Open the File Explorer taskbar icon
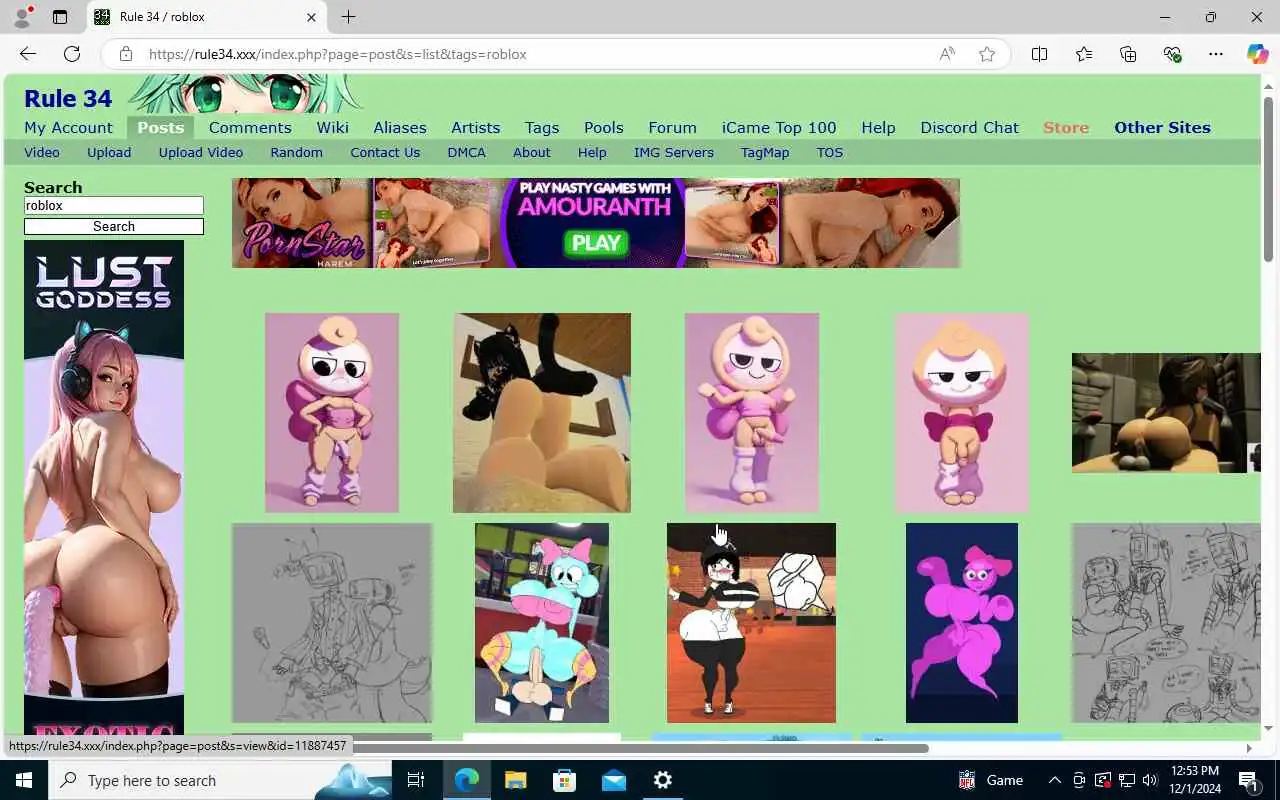The width and height of the screenshot is (1280, 800). click(x=516, y=780)
